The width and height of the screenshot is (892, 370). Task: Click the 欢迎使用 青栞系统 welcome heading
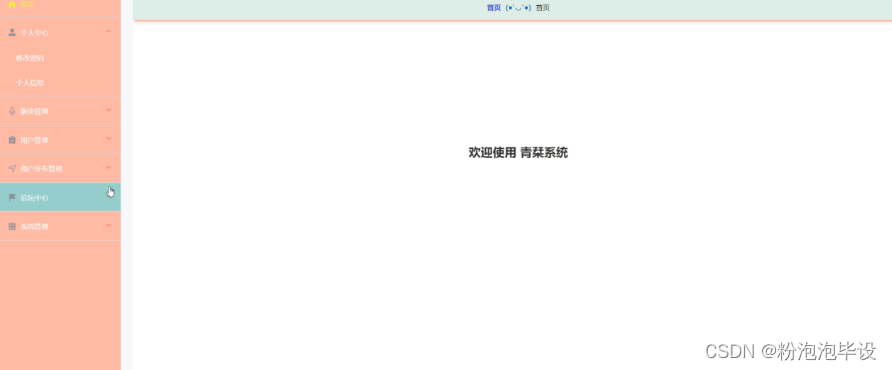pyautogui.click(x=518, y=153)
